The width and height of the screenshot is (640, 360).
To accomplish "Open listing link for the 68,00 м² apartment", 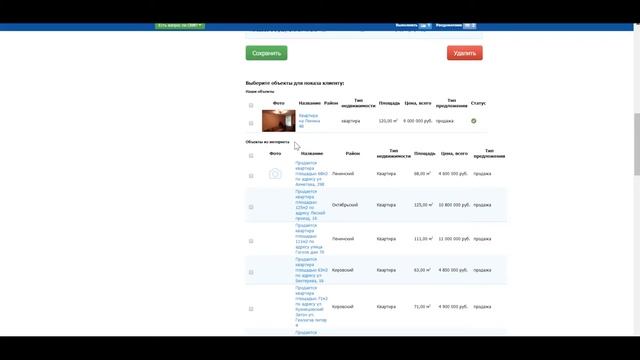I will pos(311,174).
